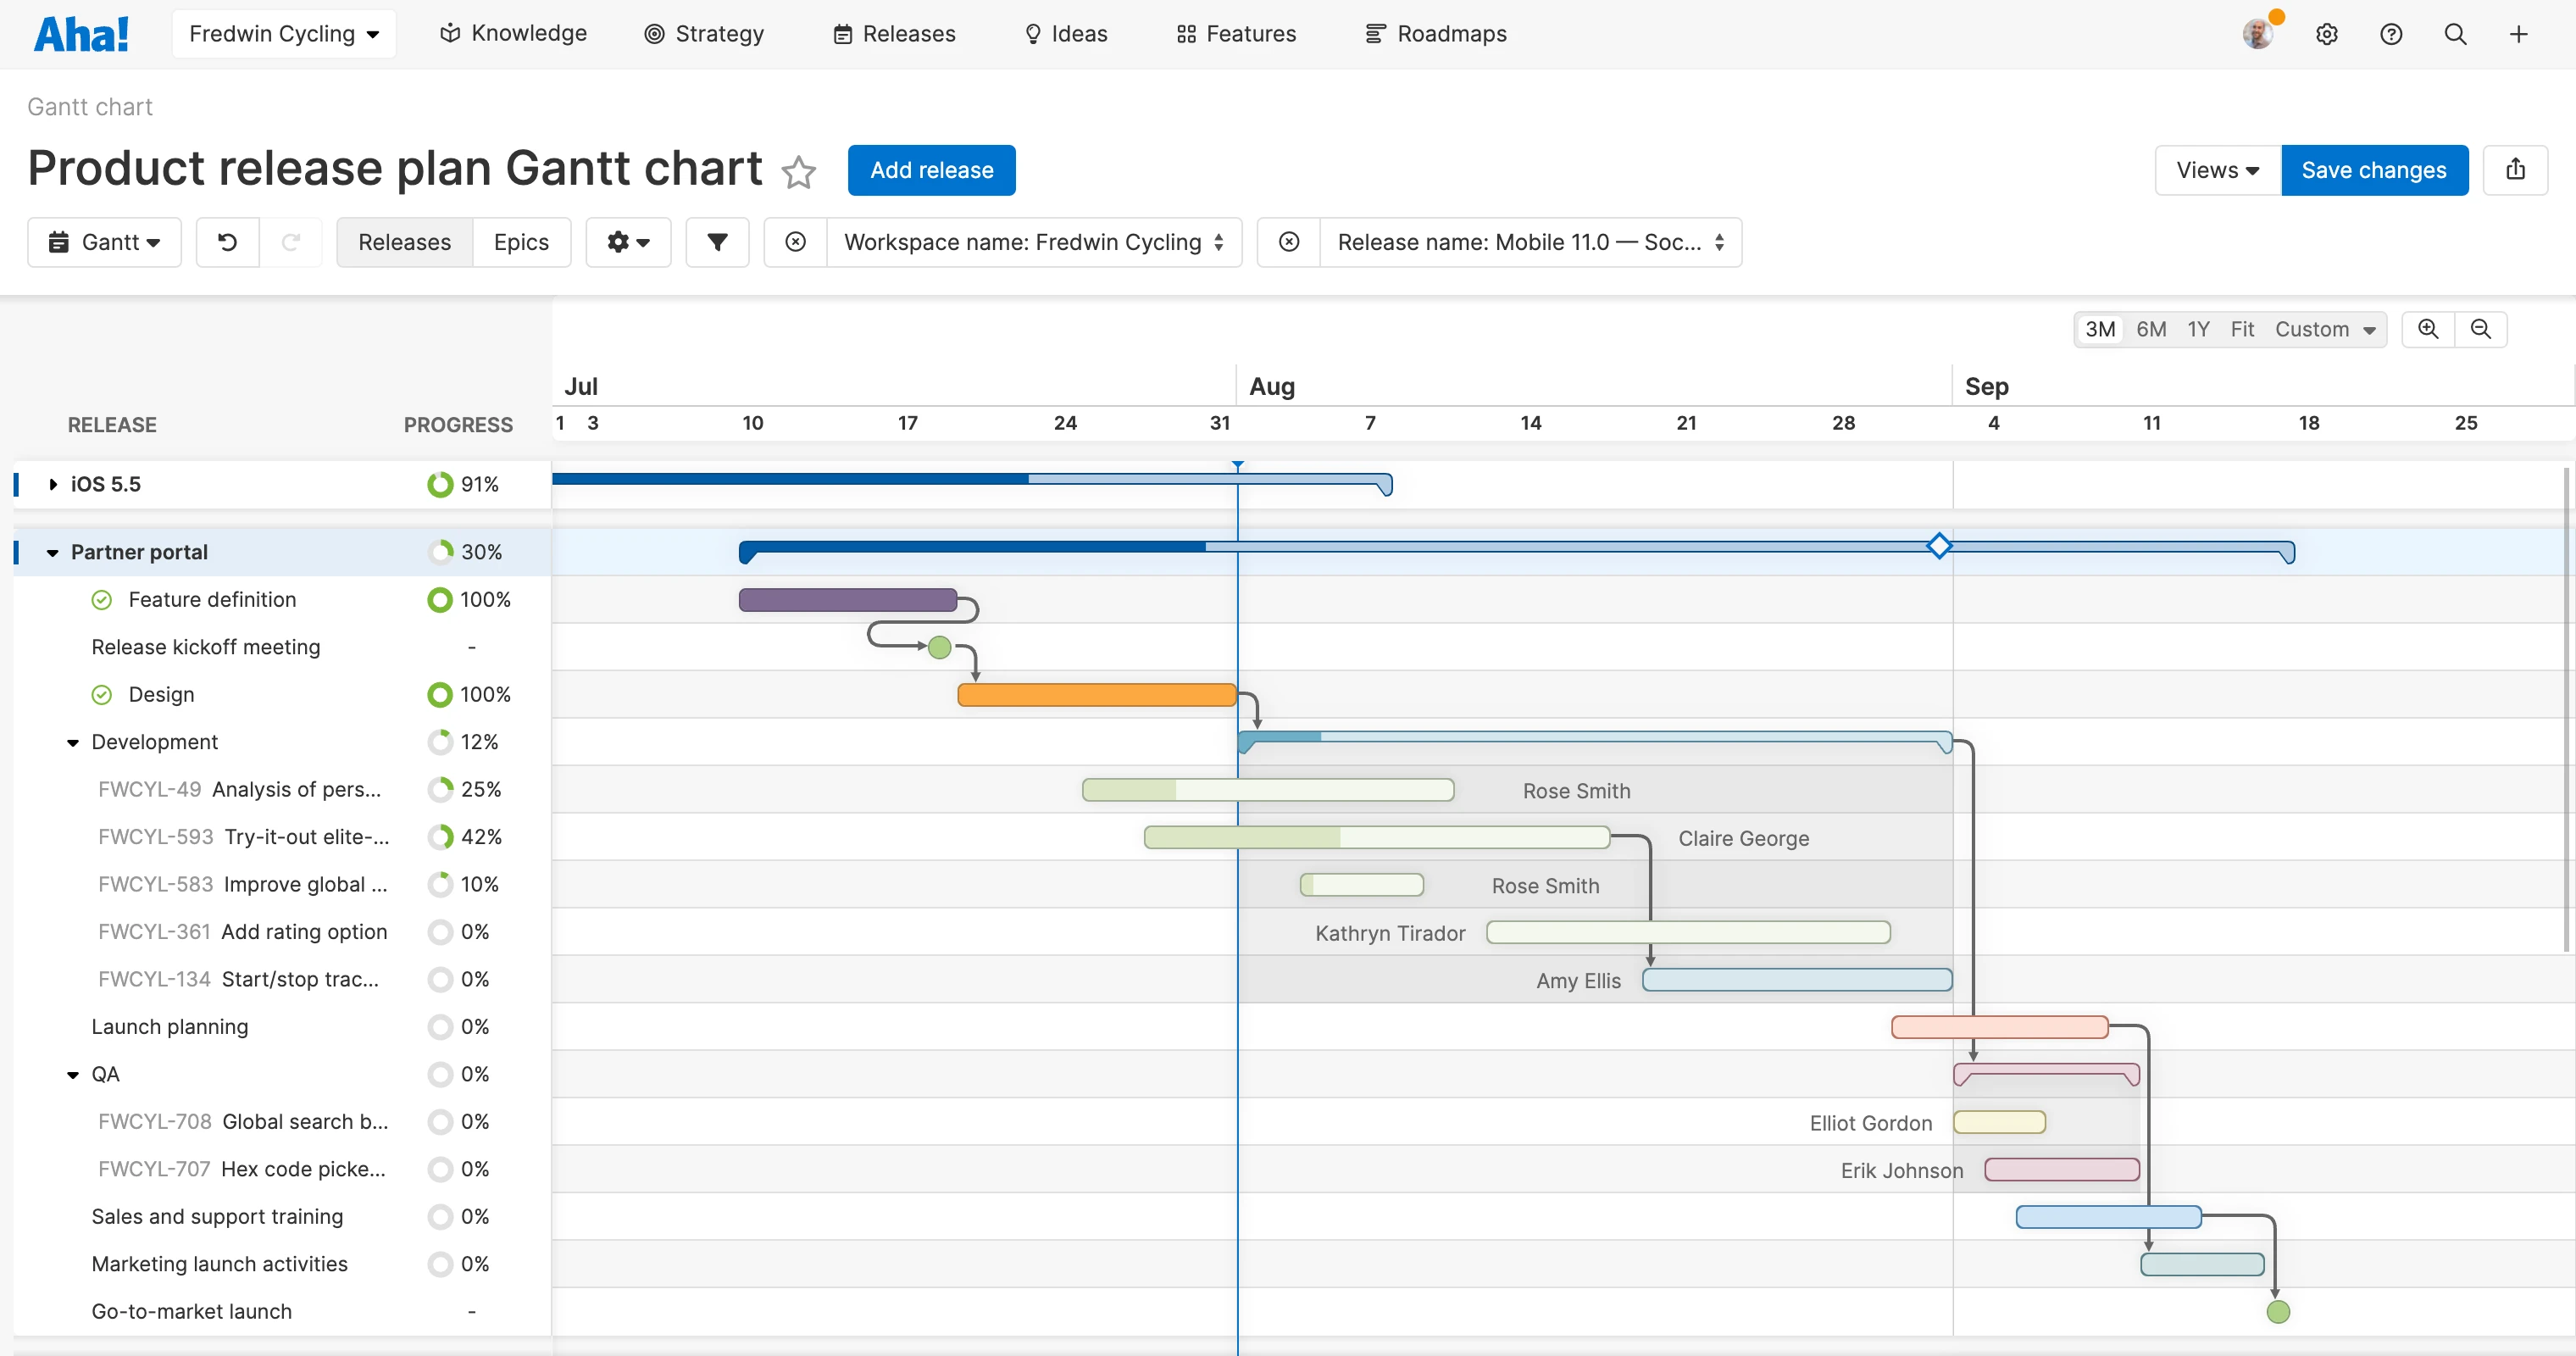
Task: Expand the iOS 5.5 release
Action: click(x=53, y=483)
